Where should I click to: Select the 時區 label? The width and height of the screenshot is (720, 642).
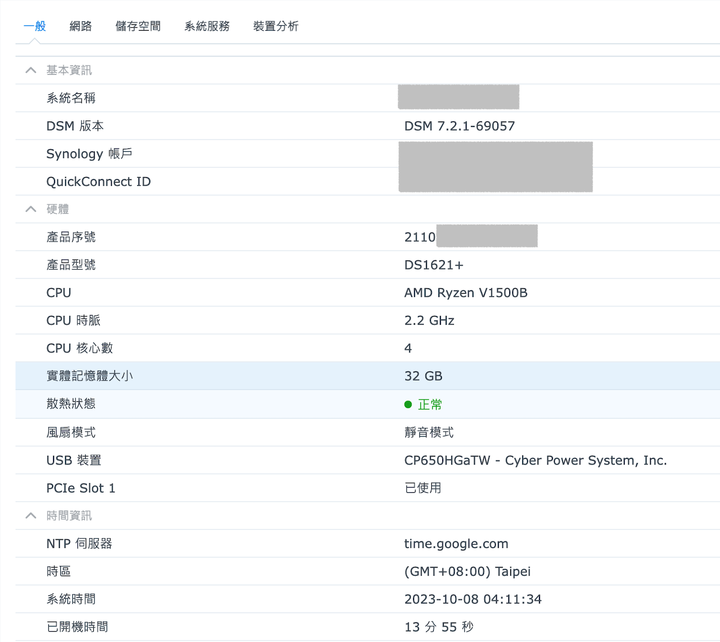pyautogui.click(x=58, y=572)
